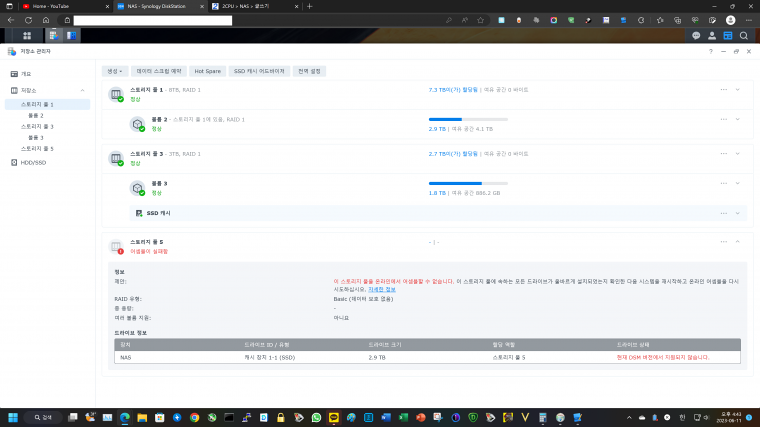
Task: Show hidden system tray icons
Action: point(629,417)
